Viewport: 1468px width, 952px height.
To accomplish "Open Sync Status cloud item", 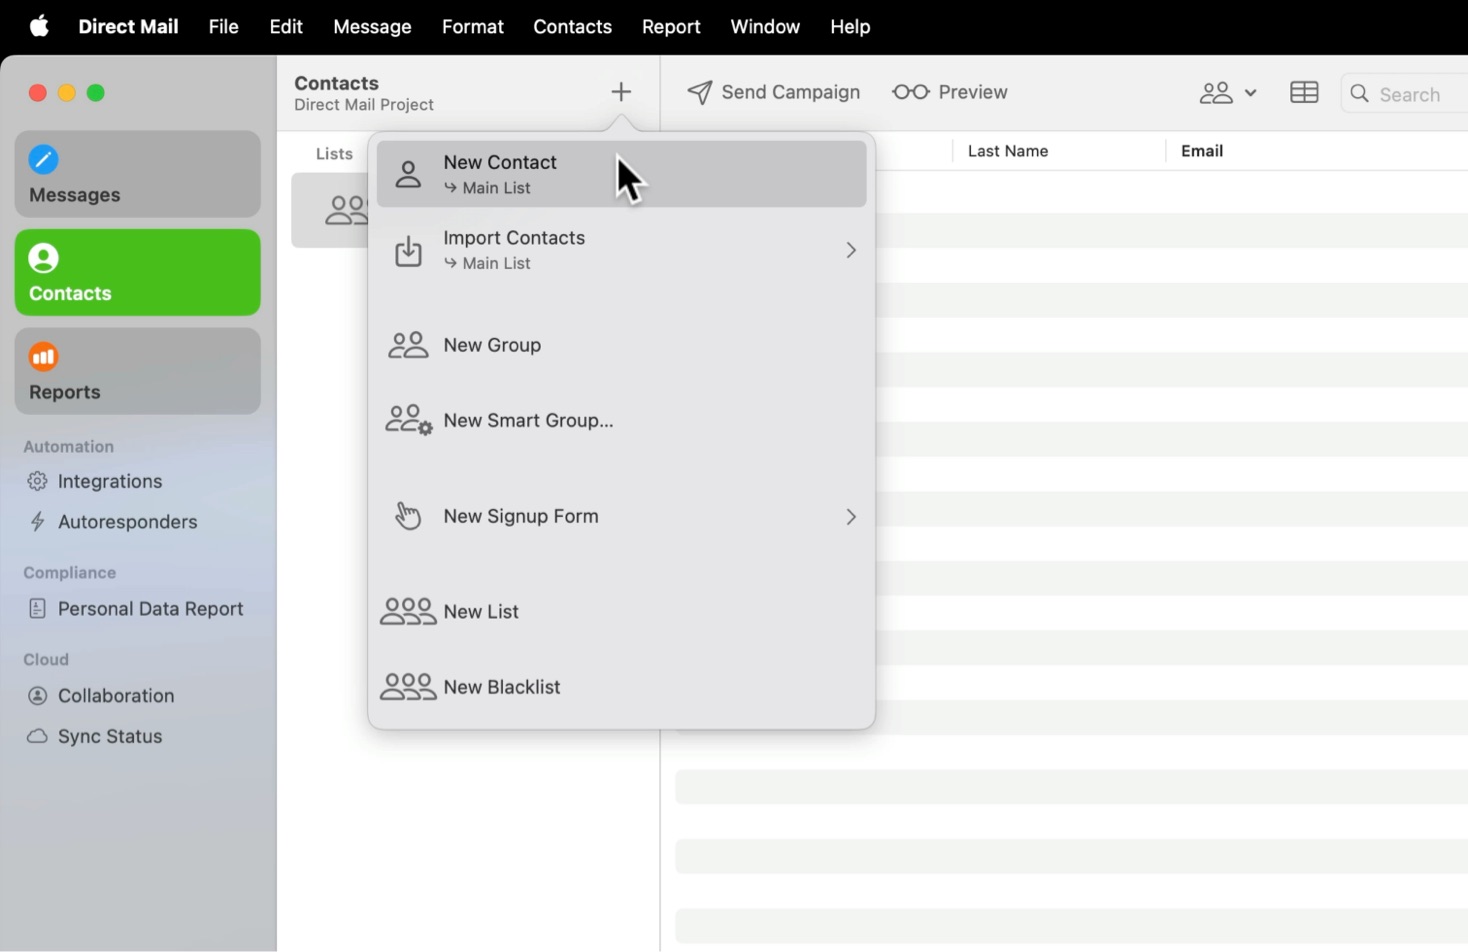I will click(109, 736).
